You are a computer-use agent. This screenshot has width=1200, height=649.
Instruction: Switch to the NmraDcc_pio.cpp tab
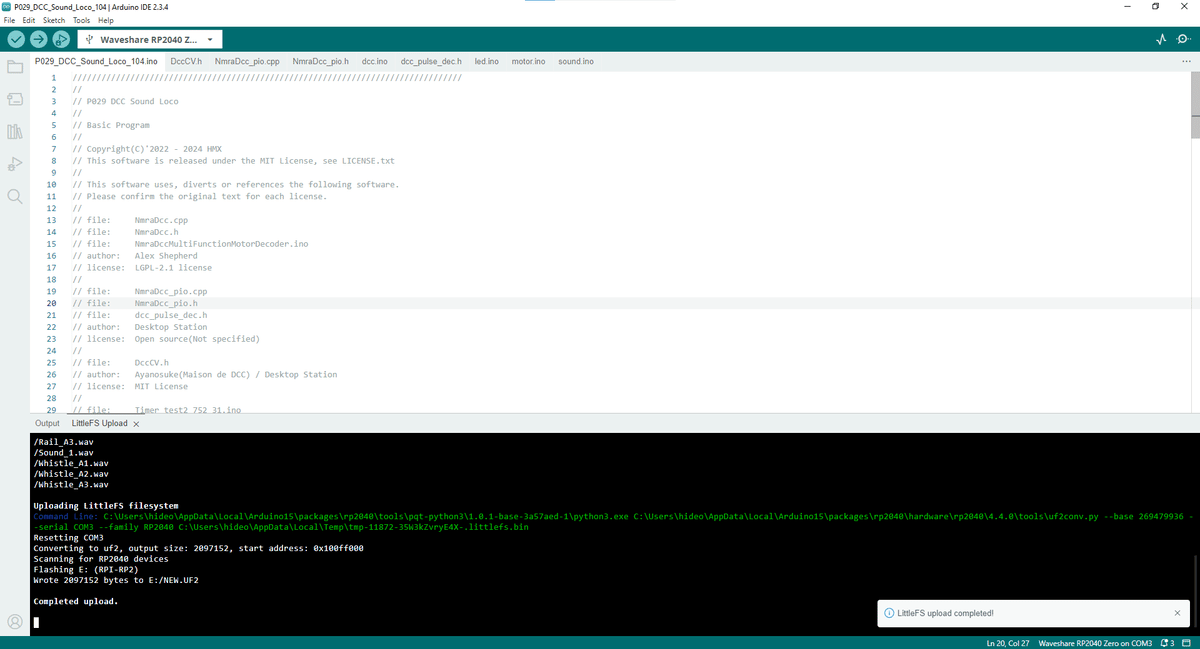tap(247, 62)
